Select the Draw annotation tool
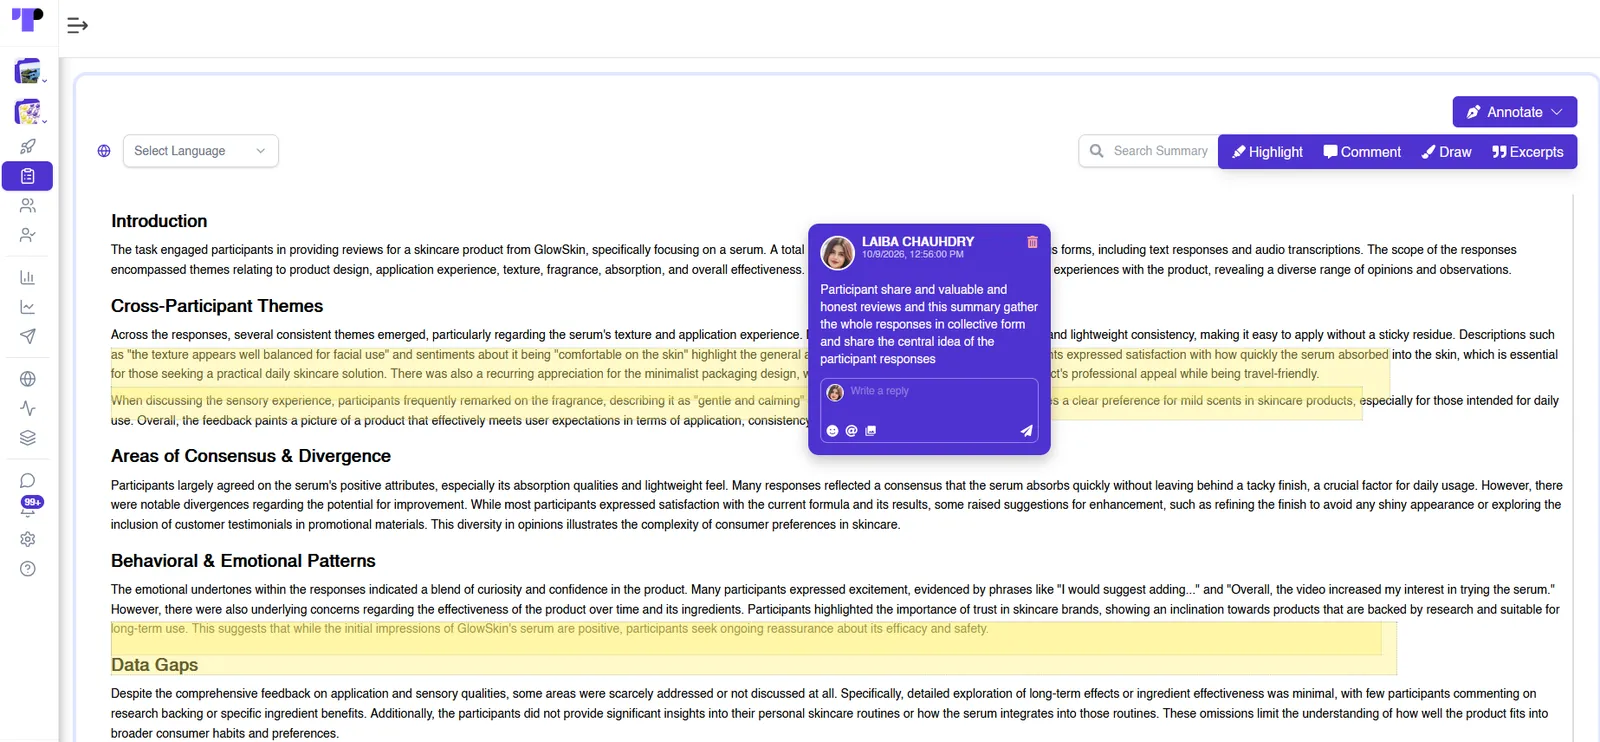1600x742 pixels. pos(1446,152)
